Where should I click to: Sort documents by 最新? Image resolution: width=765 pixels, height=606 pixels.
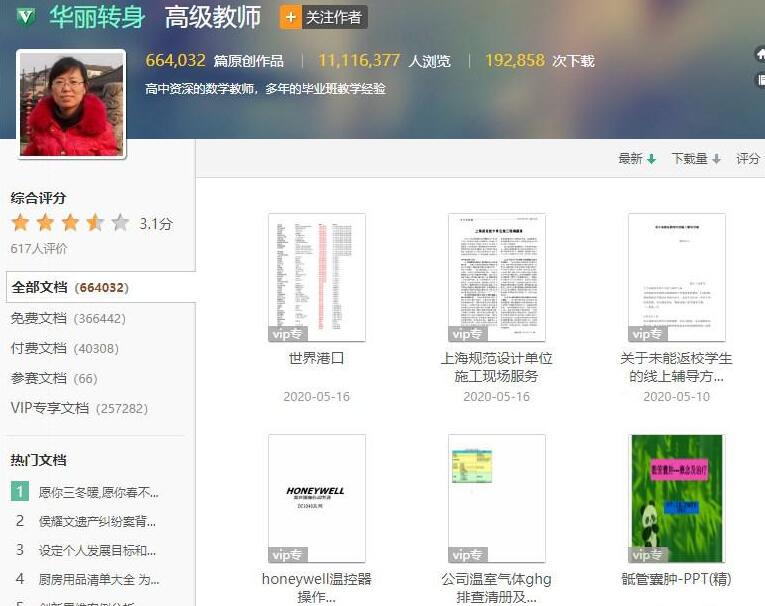630,159
